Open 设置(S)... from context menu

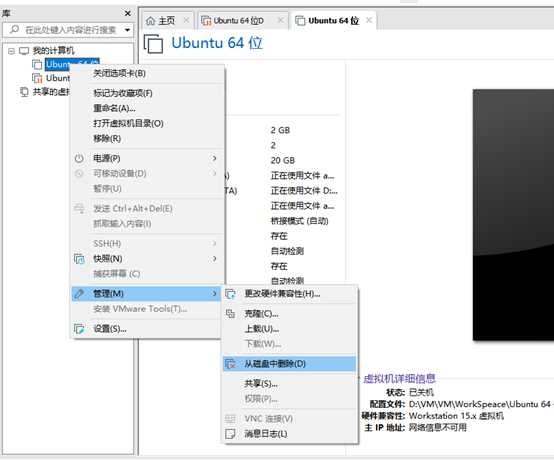click(147, 329)
